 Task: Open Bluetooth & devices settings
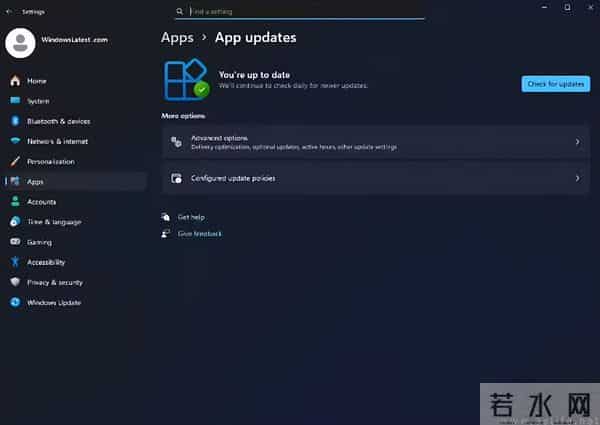(76, 121)
